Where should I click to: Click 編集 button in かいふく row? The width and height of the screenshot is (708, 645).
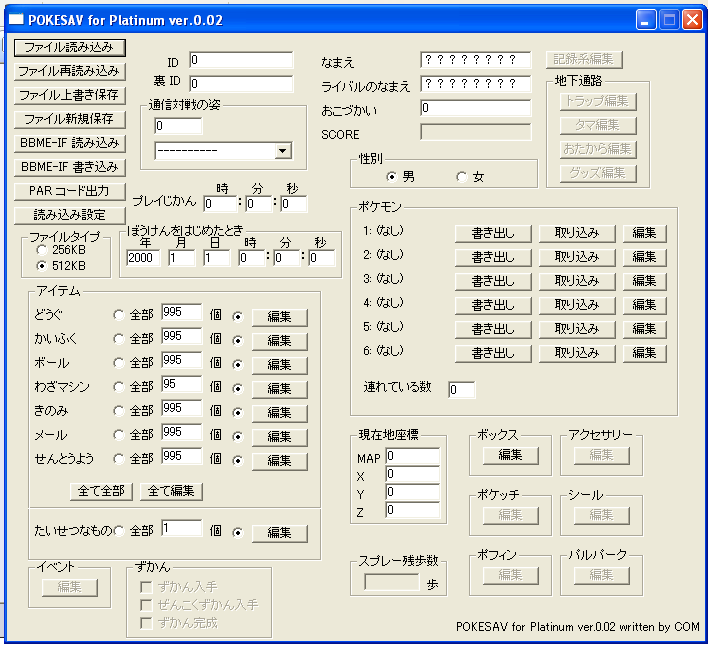(x=279, y=341)
